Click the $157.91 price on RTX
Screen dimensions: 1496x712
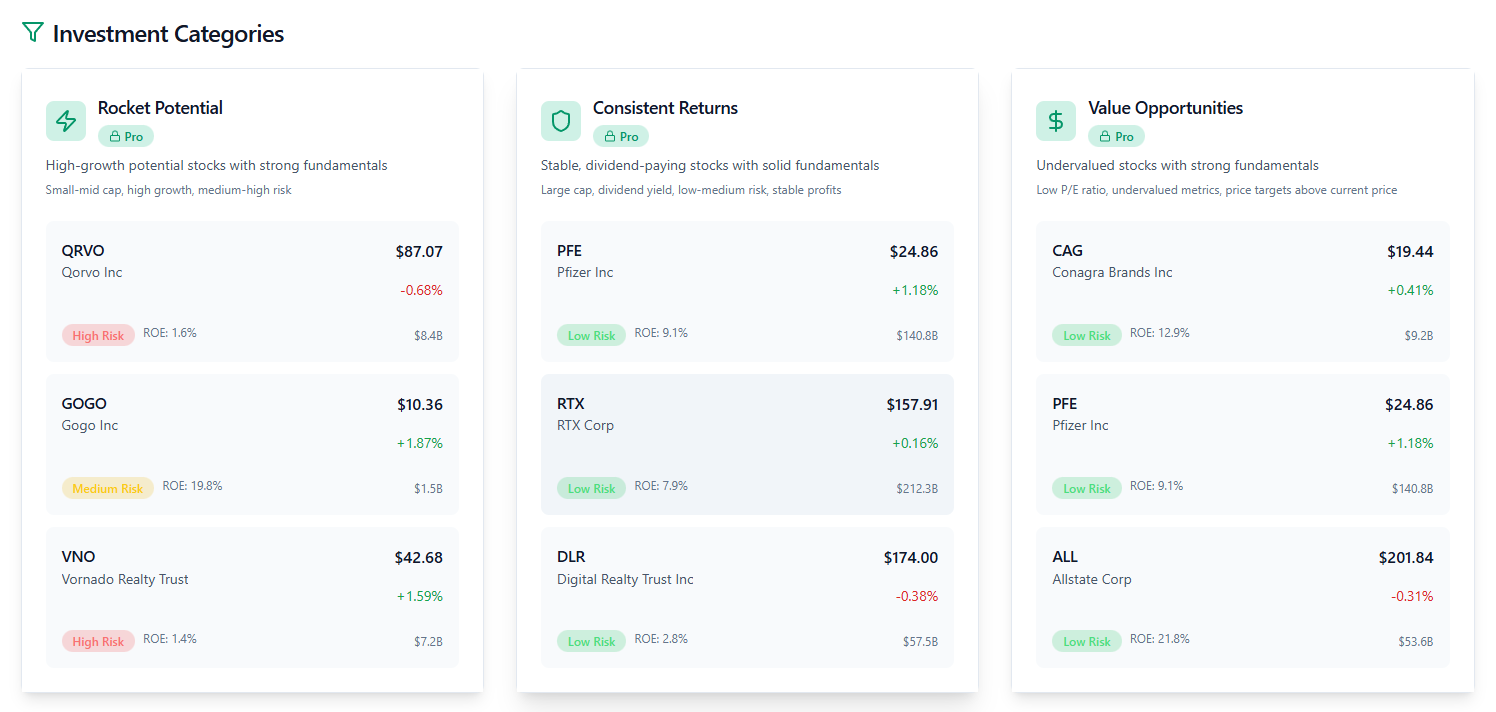[912, 405]
